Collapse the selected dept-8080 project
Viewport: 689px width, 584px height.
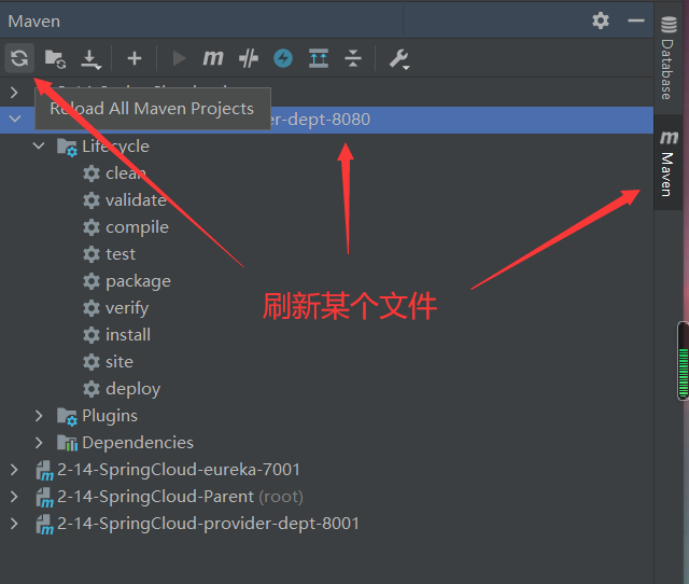pyautogui.click(x=15, y=119)
